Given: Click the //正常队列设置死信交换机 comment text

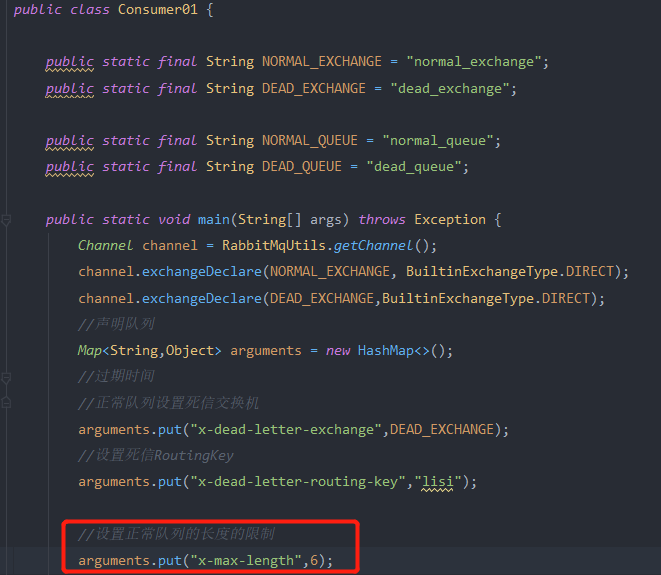Looking at the screenshot, I should 169,403.
